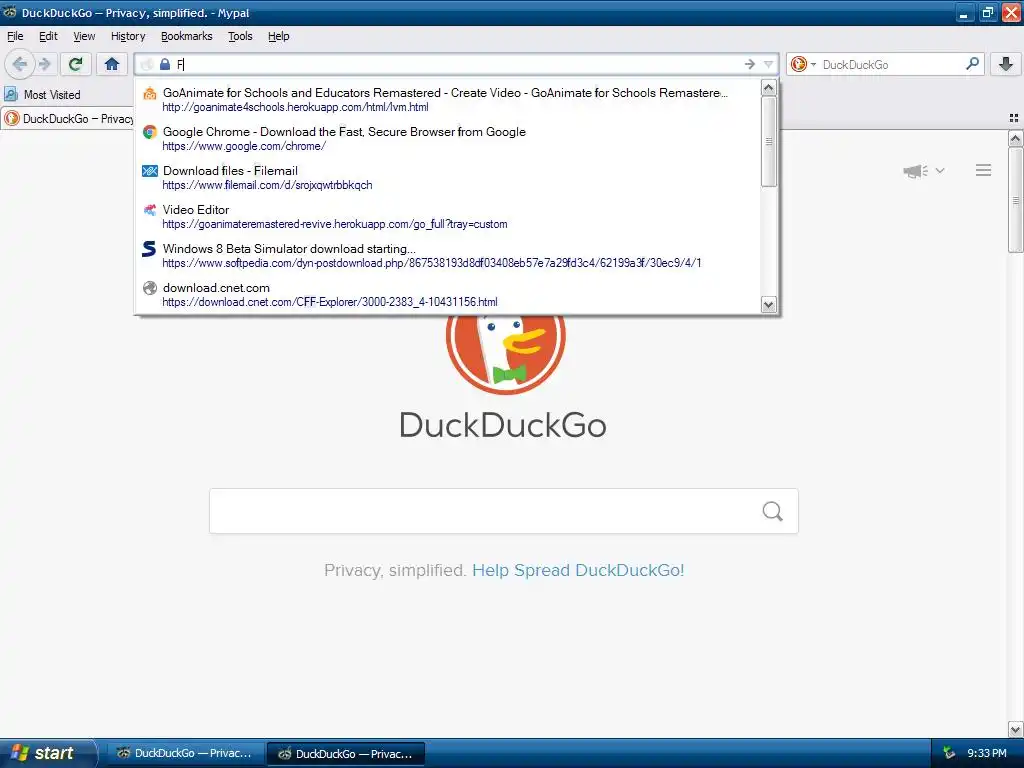Click the Softpedia S favicon

150,249
